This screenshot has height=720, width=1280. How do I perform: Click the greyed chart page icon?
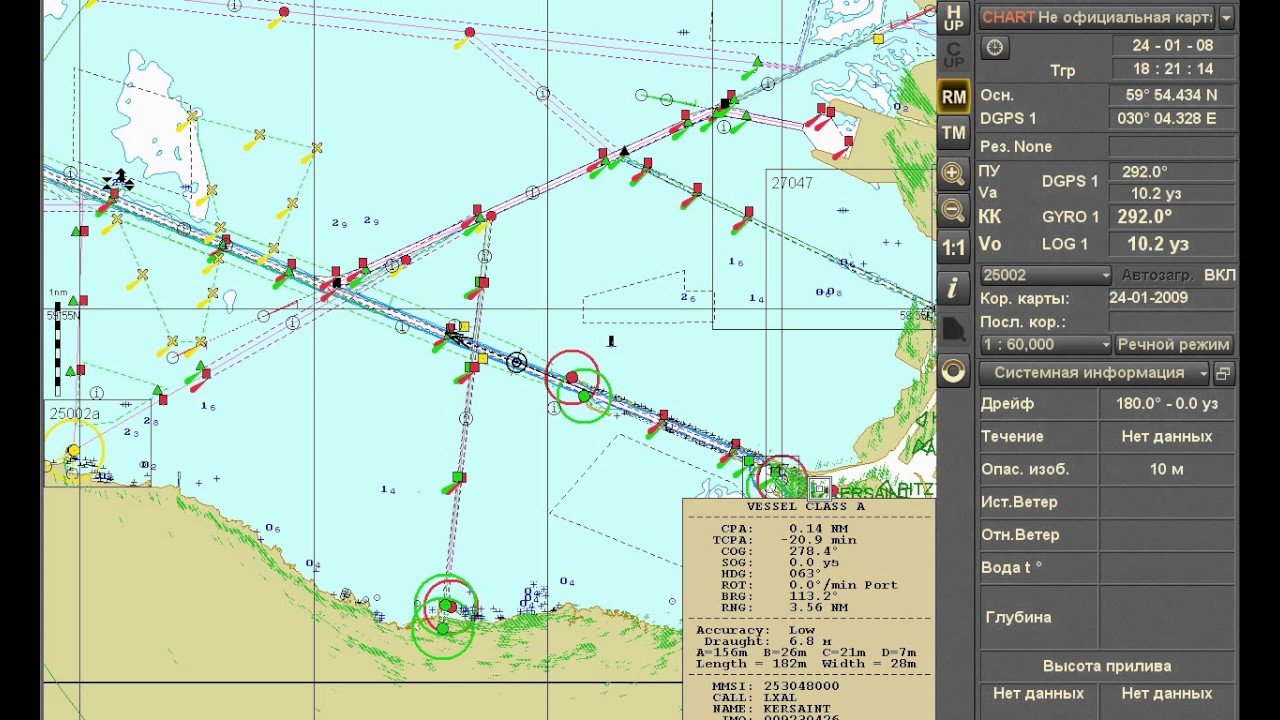click(x=954, y=330)
